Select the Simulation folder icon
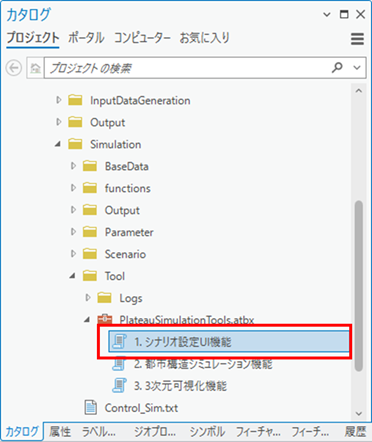 75,144
